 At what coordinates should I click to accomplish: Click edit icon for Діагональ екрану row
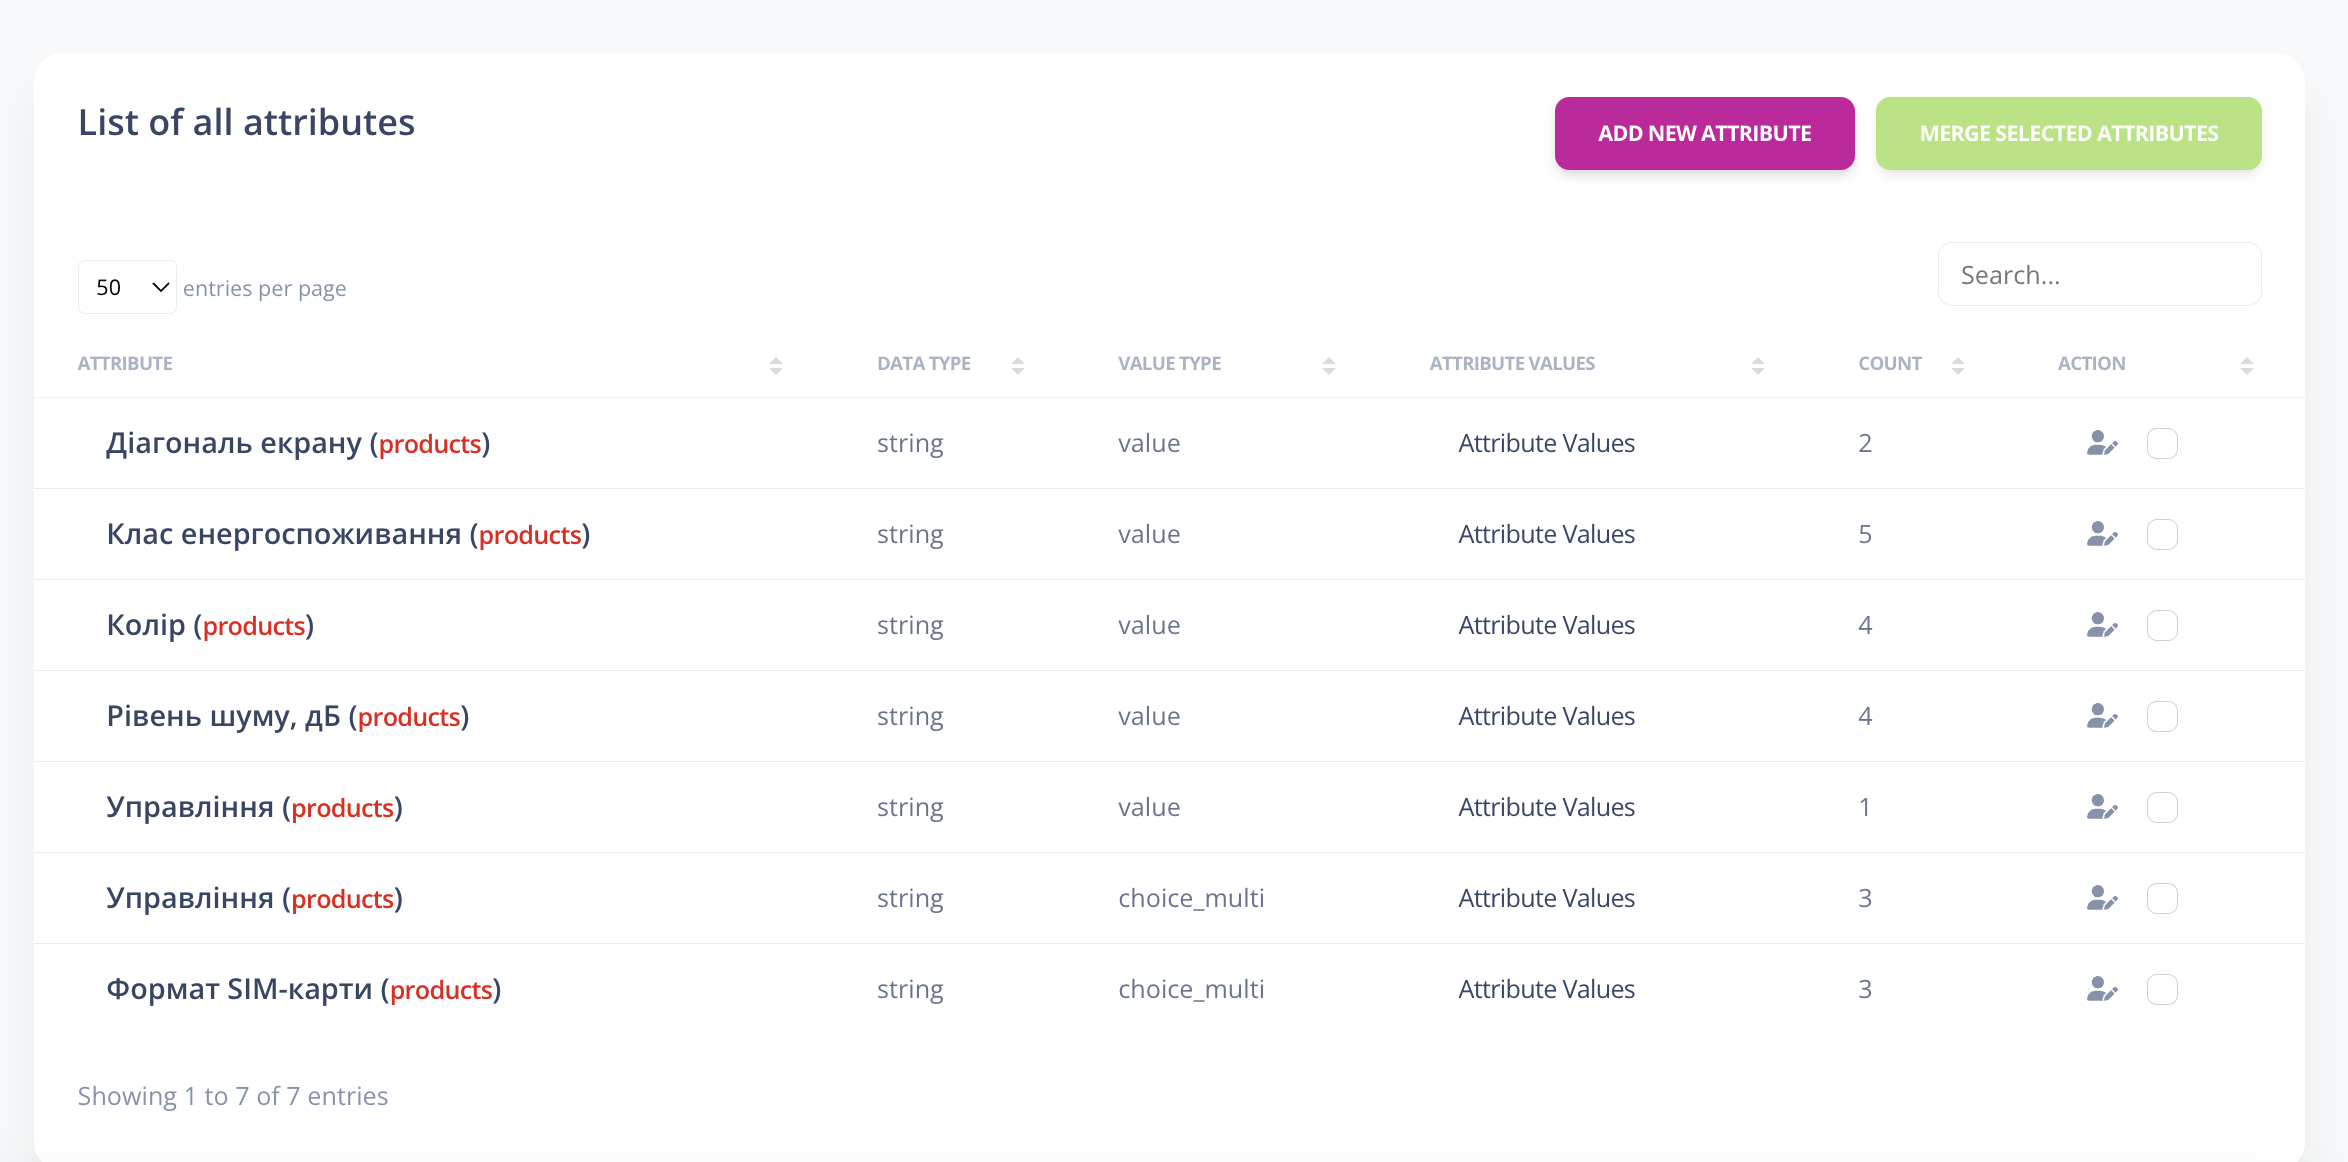coord(2101,443)
